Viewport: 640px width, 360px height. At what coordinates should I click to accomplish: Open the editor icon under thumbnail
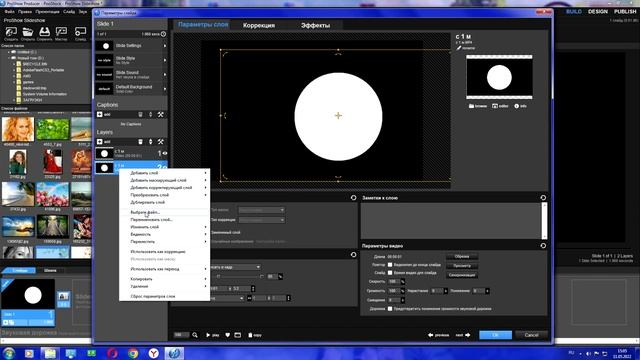(500, 106)
